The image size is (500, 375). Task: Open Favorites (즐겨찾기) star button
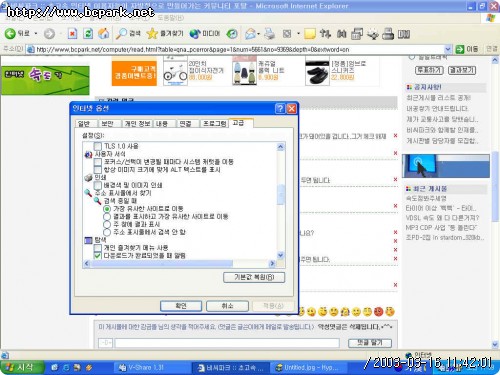tap(165, 34)
